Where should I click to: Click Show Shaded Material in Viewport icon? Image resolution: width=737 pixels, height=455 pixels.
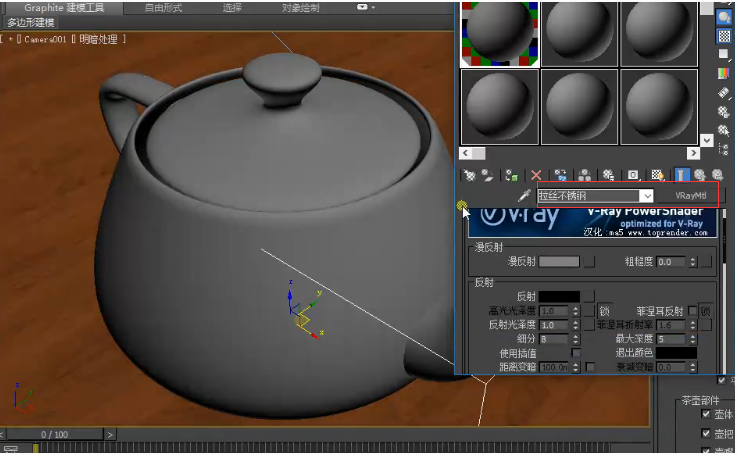[658, 175]
